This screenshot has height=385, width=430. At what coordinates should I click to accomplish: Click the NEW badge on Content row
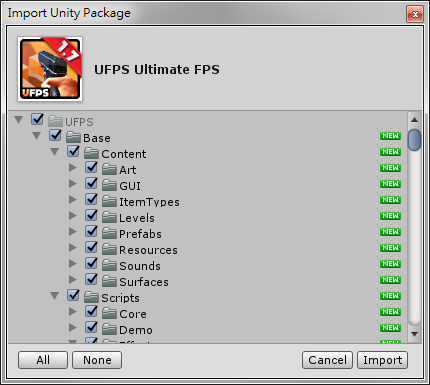coord(390,152)
